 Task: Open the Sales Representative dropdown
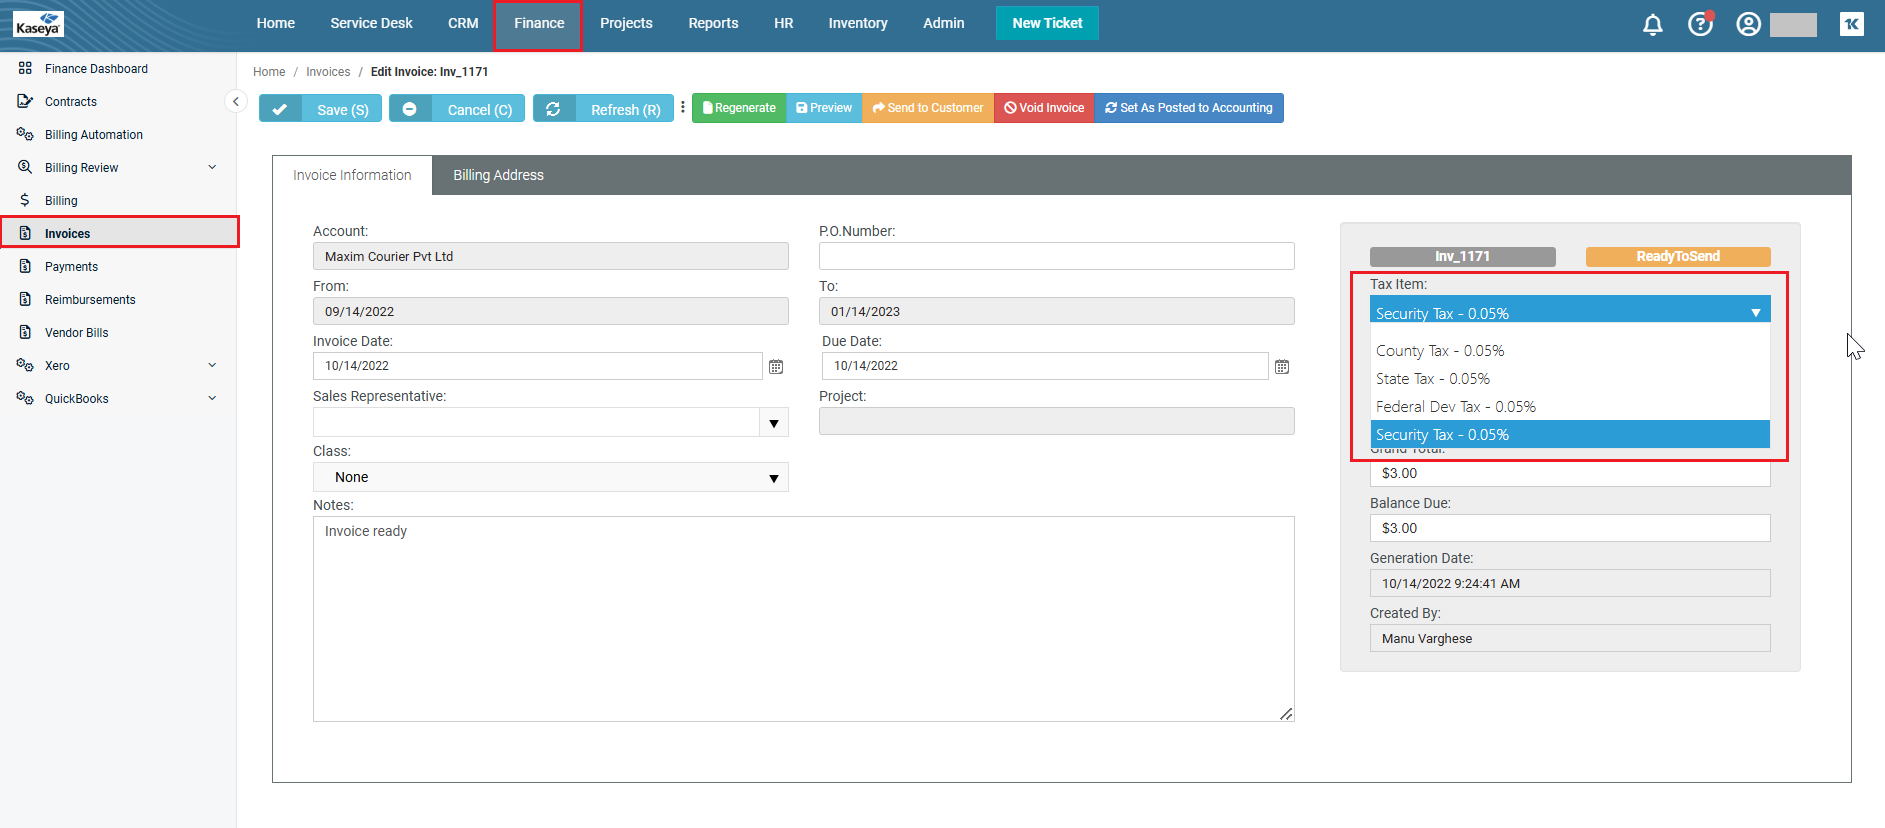point(774,423)
